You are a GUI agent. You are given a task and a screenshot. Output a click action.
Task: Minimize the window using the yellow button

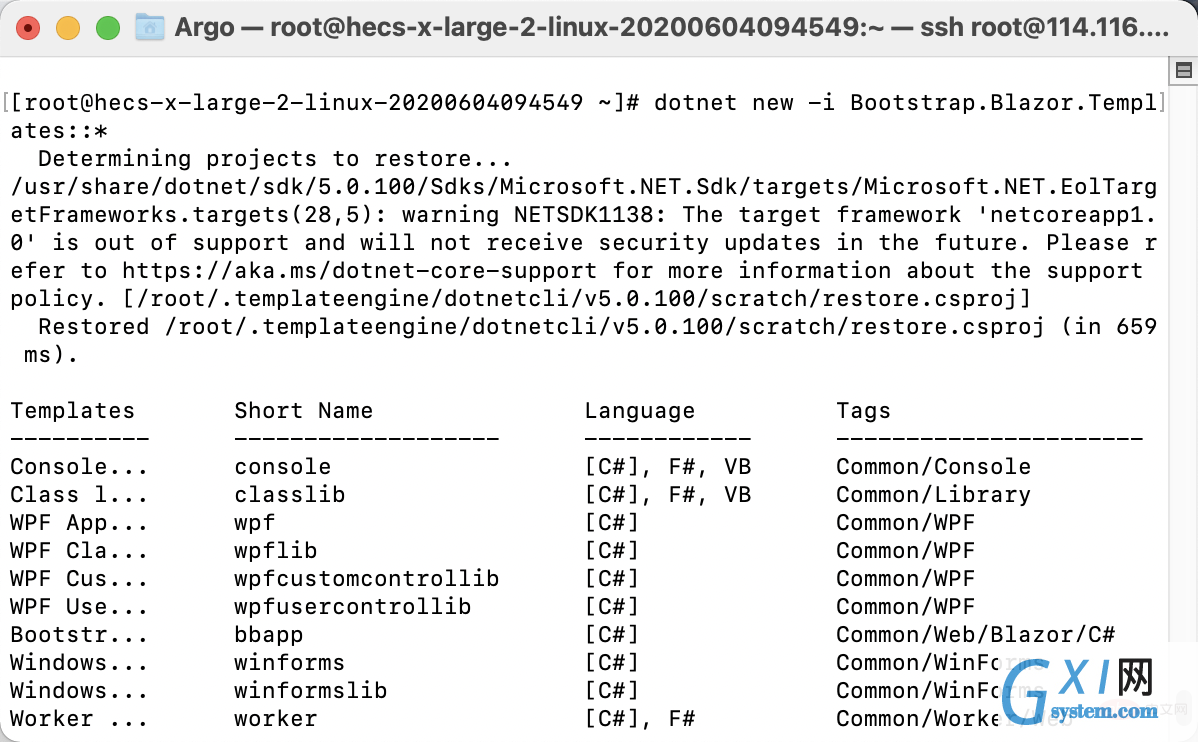[x=68, y=28]
